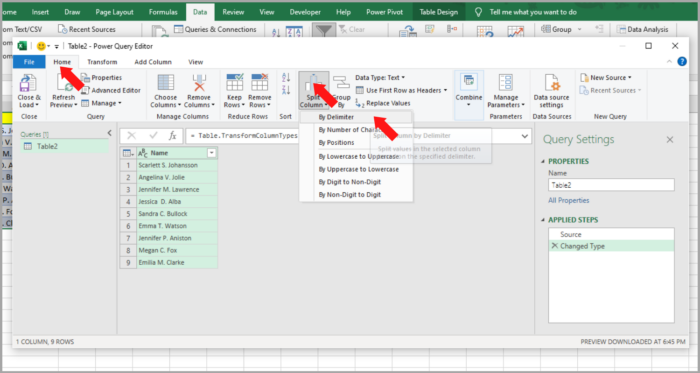Collapse the Power Query ribbon
This screenshot has width=700, height=373.
(x=669, y=62)
